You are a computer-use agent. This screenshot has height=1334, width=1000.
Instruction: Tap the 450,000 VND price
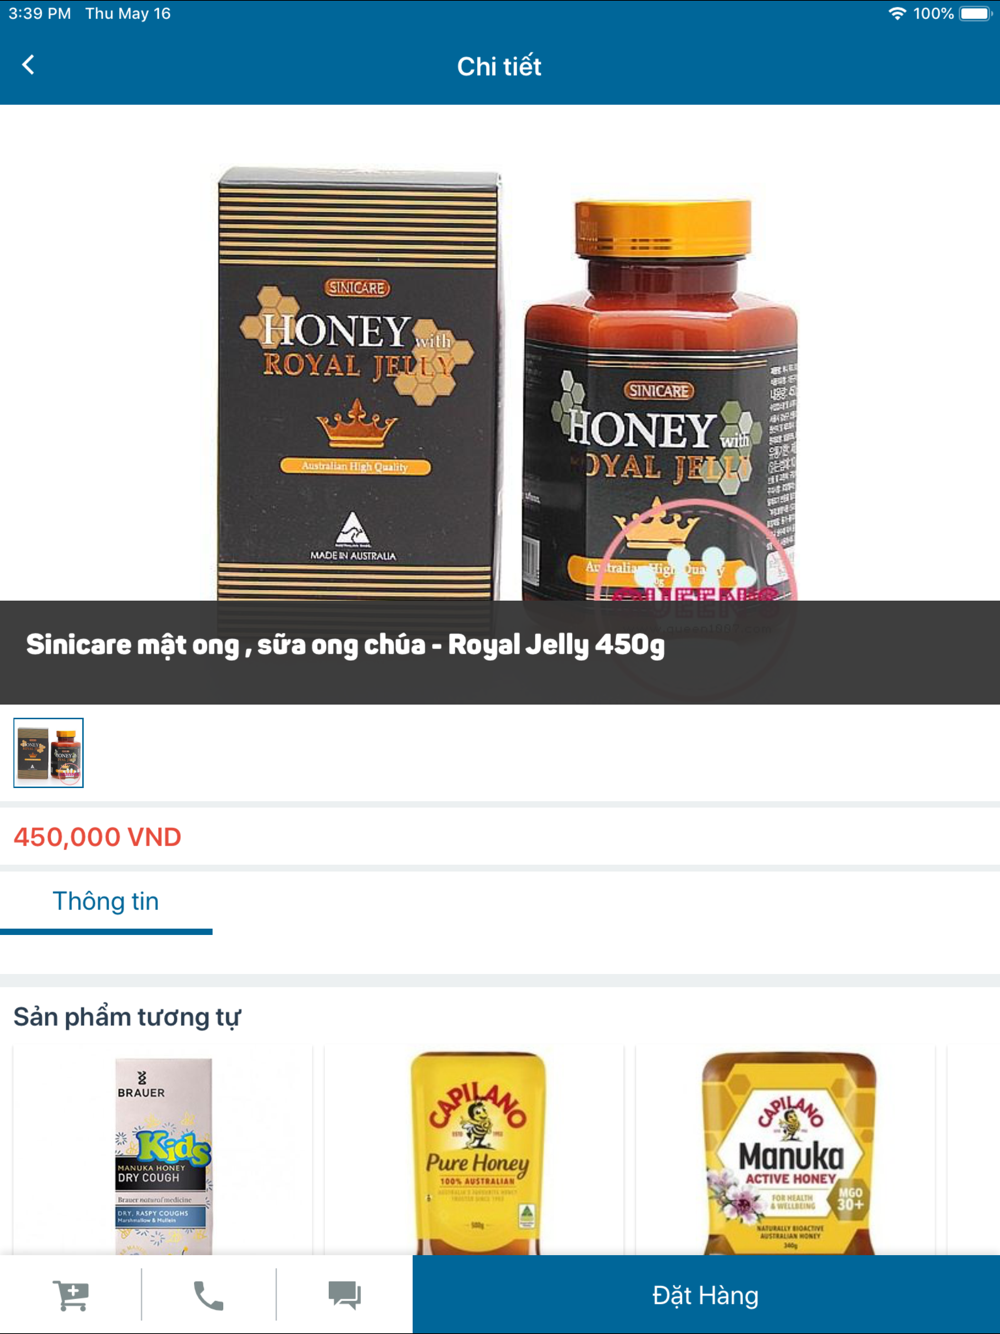pyautogui.click(x=97, y=837)
